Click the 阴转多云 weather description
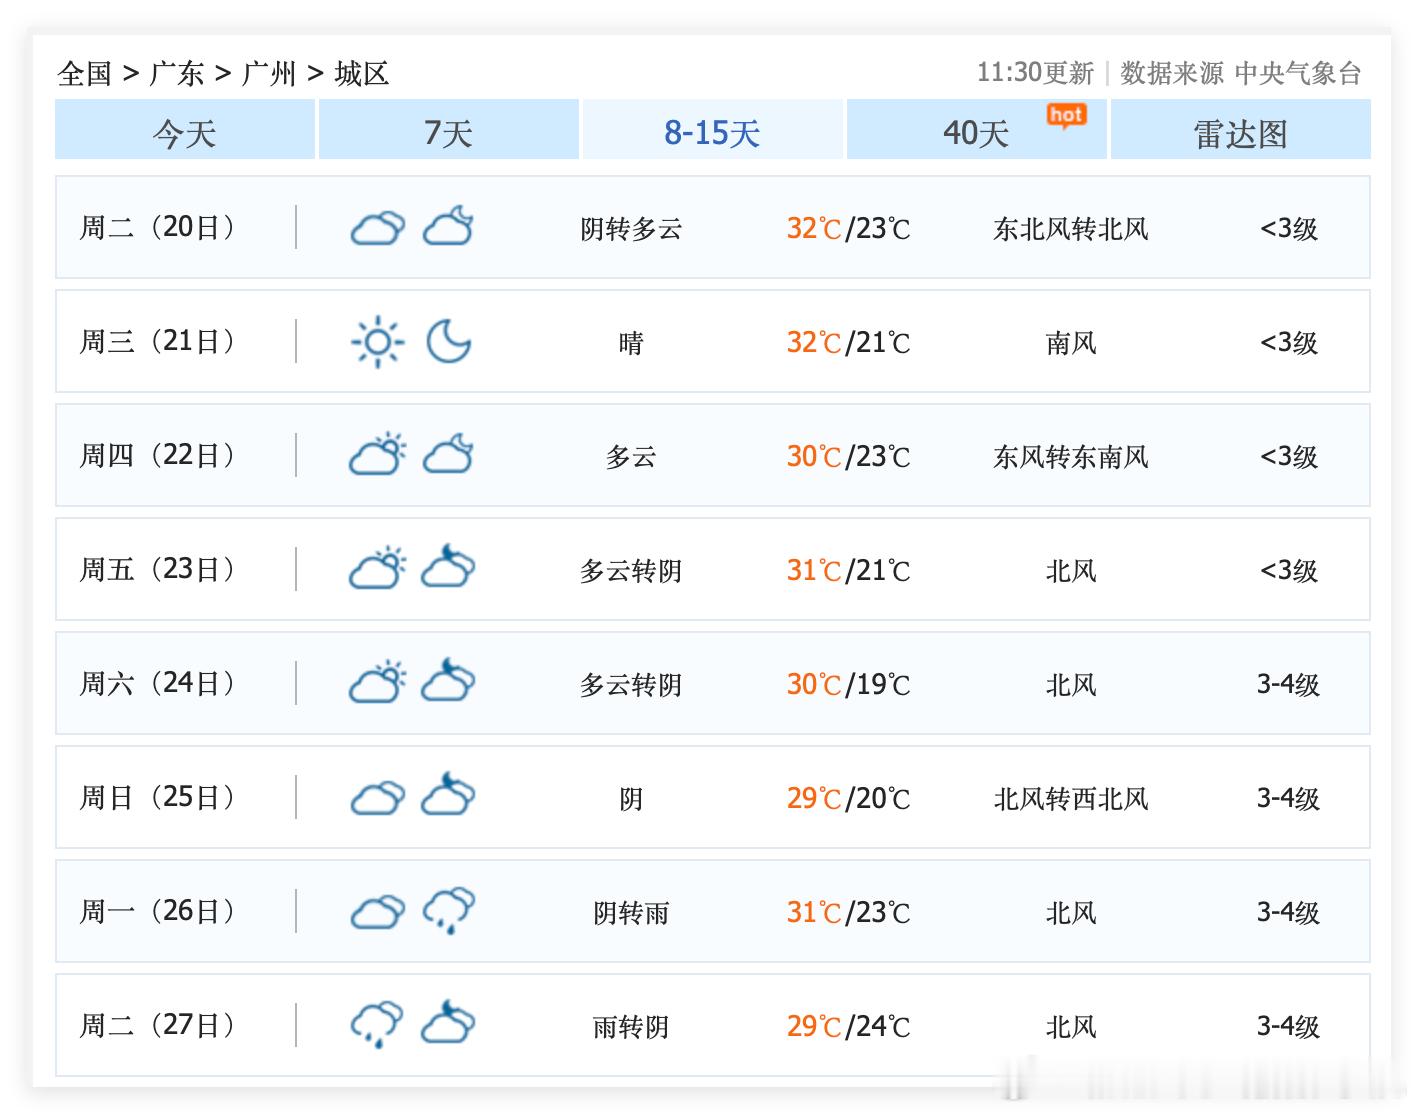 631,229
